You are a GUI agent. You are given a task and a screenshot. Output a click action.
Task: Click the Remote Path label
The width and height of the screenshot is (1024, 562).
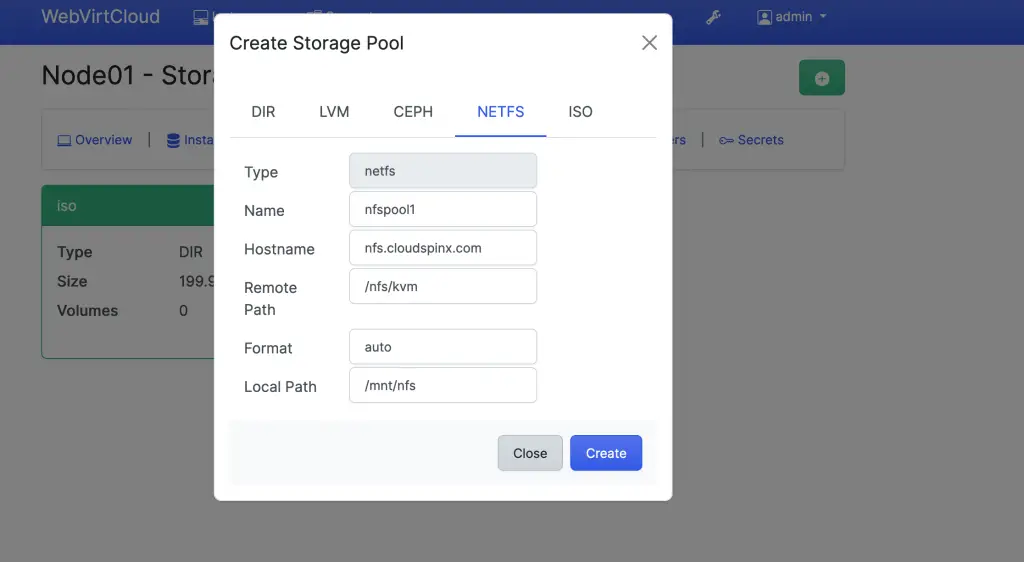click(x=270, y=299)
